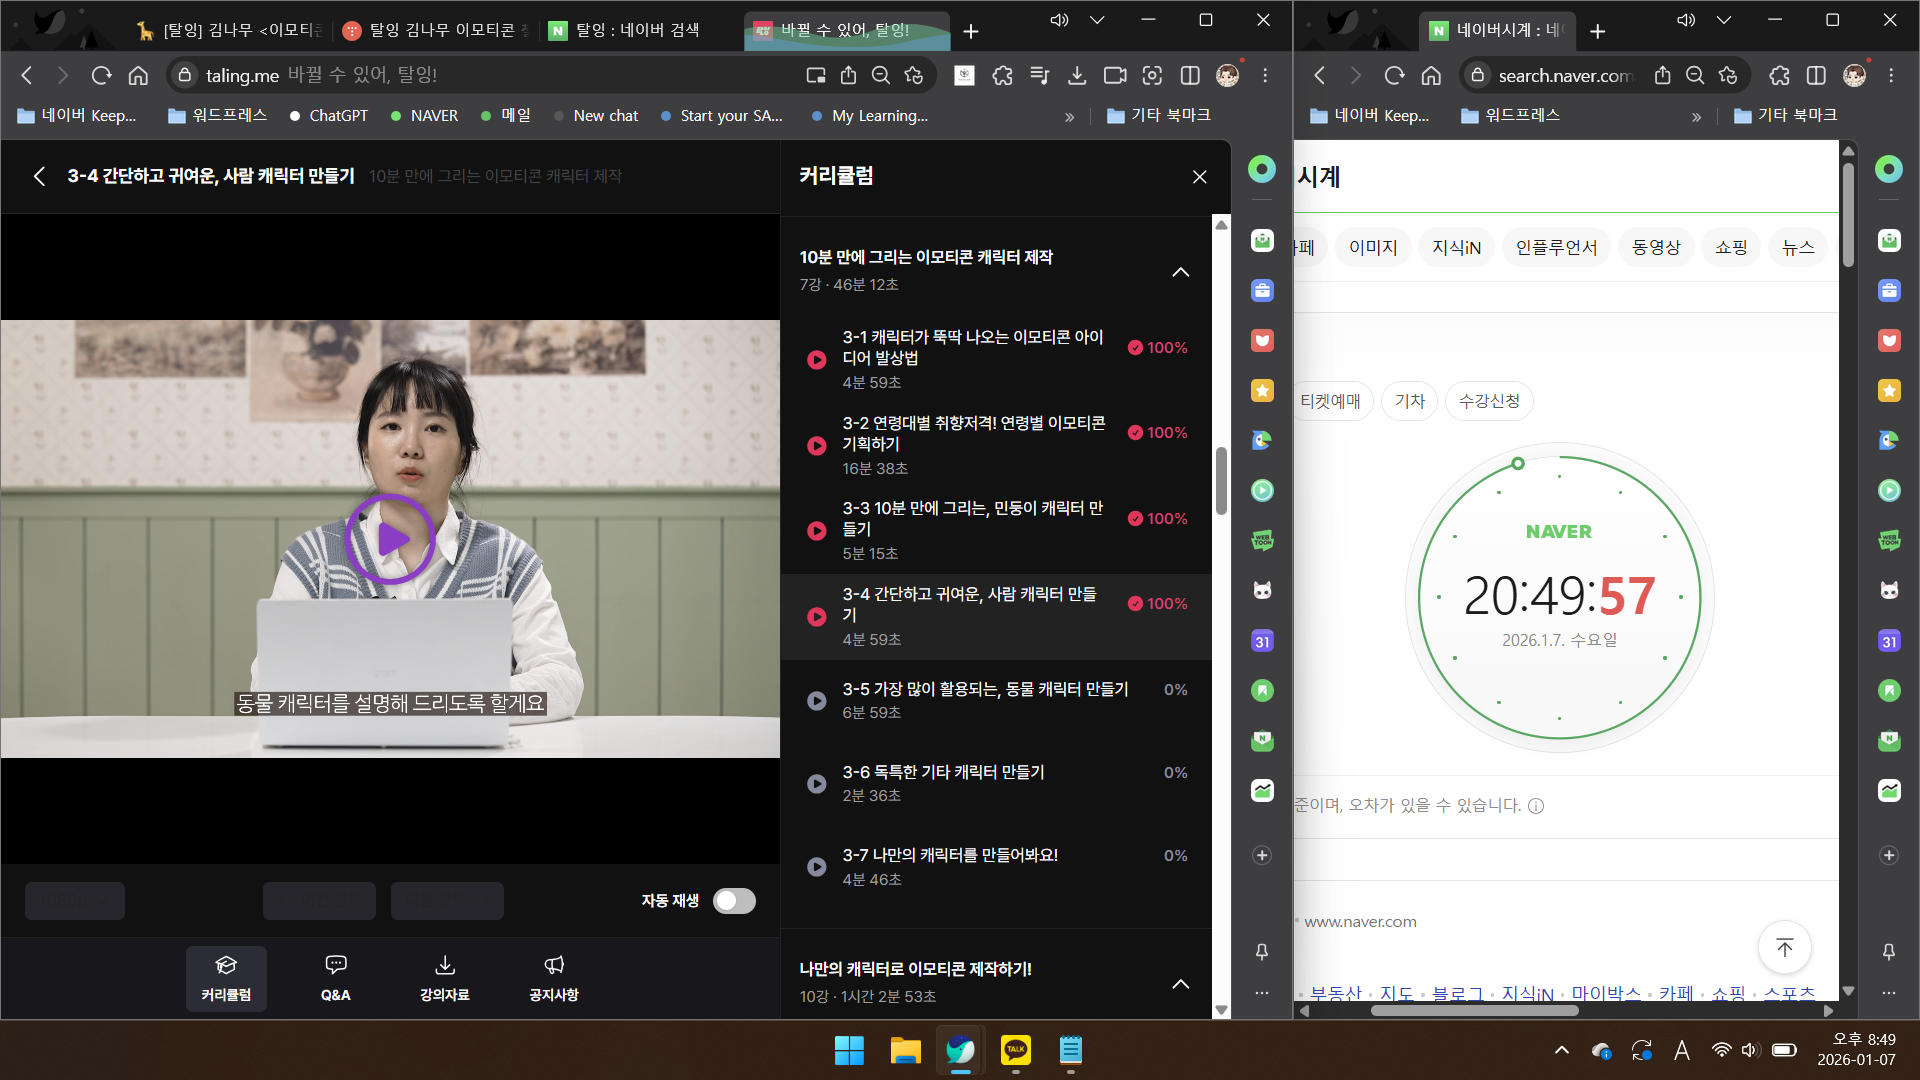Screen dimensions: 1920x1080
Task: Click the download icon in browser toolbar
Action: pos(1077,76)
